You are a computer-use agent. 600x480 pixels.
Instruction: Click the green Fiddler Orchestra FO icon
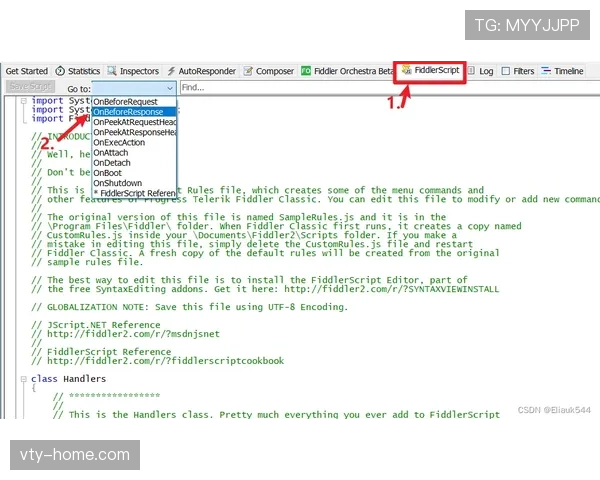[306, 71]
